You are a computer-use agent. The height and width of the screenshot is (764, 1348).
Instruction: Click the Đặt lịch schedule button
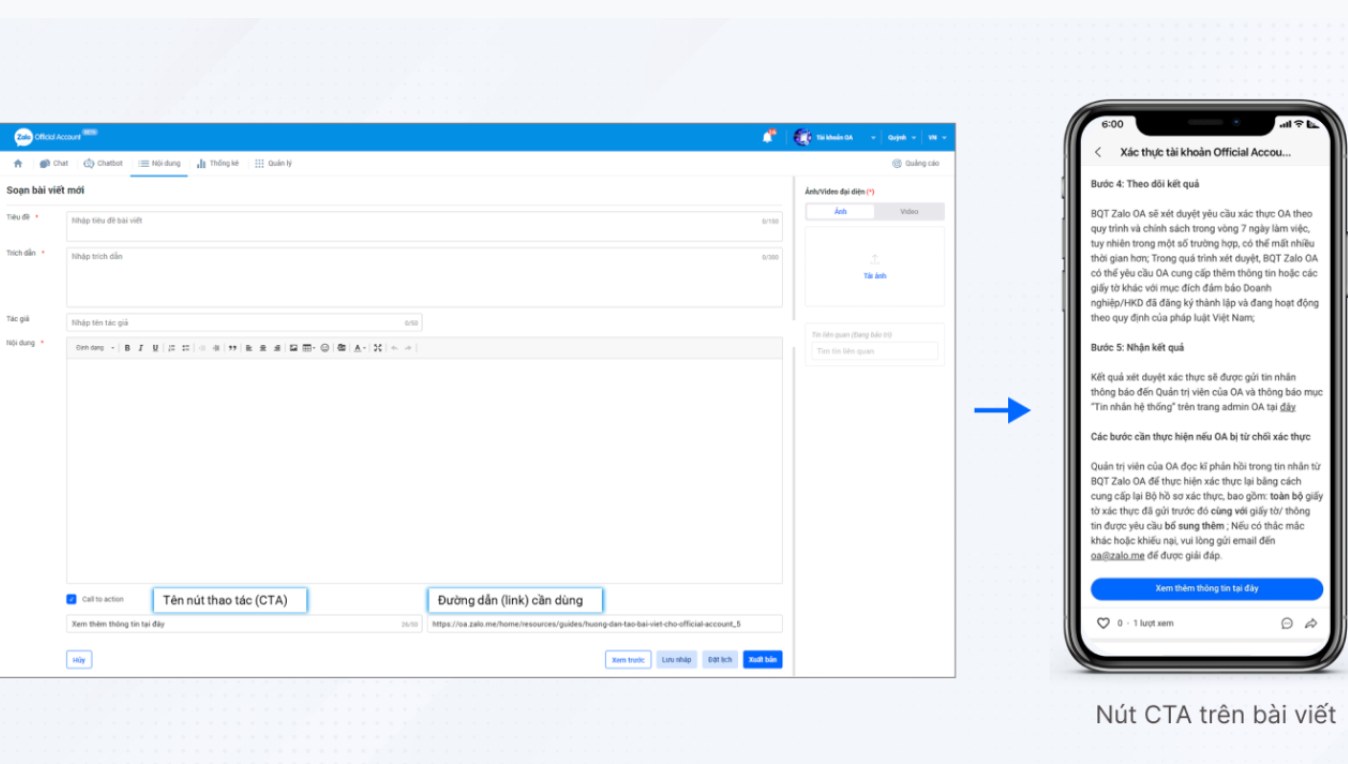720,660
